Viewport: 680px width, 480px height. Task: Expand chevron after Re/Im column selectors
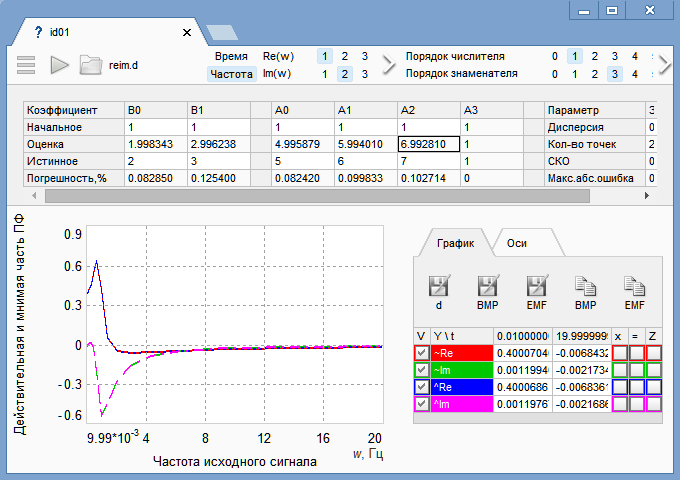pyautogui.click(x=389, y=65)
